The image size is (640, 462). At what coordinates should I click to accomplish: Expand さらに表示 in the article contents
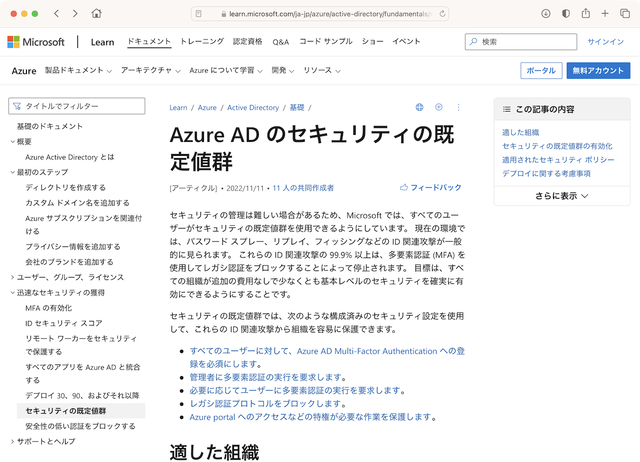pos(562,196)
